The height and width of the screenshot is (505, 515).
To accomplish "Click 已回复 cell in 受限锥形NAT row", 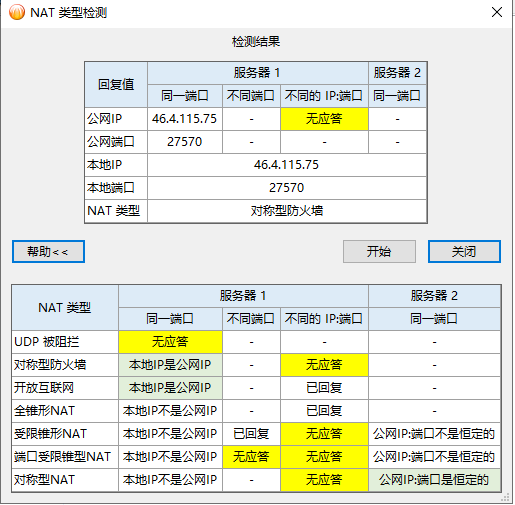I will tap(251, 434).
